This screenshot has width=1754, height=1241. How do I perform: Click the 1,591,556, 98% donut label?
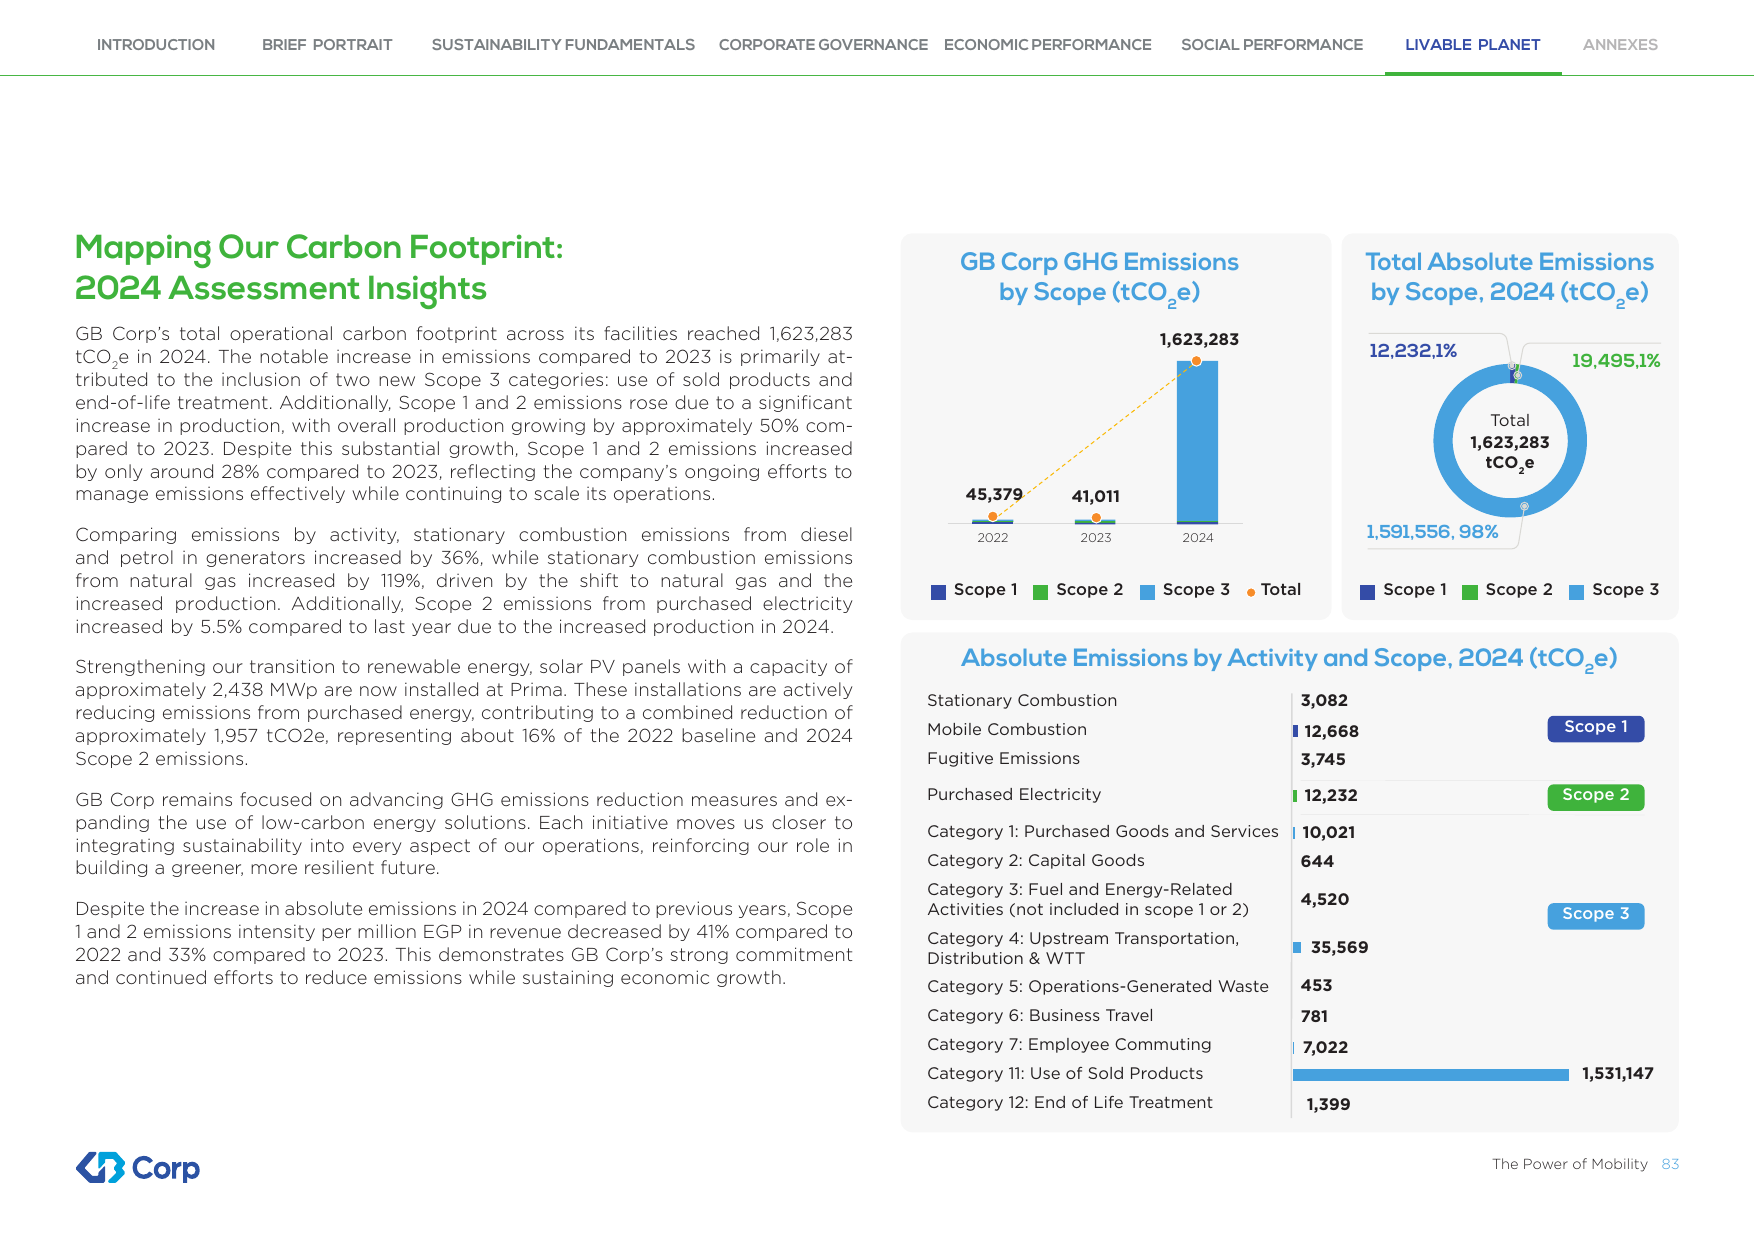pyautogui.click(x=1432, y=532)
